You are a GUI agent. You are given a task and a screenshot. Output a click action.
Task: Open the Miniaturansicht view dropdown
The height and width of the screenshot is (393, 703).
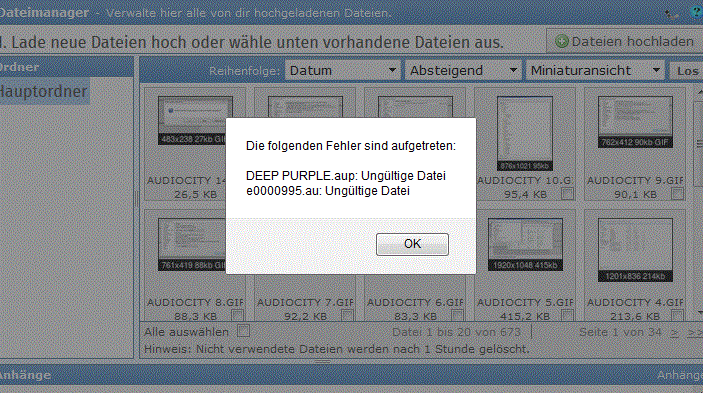pos(595,70)
